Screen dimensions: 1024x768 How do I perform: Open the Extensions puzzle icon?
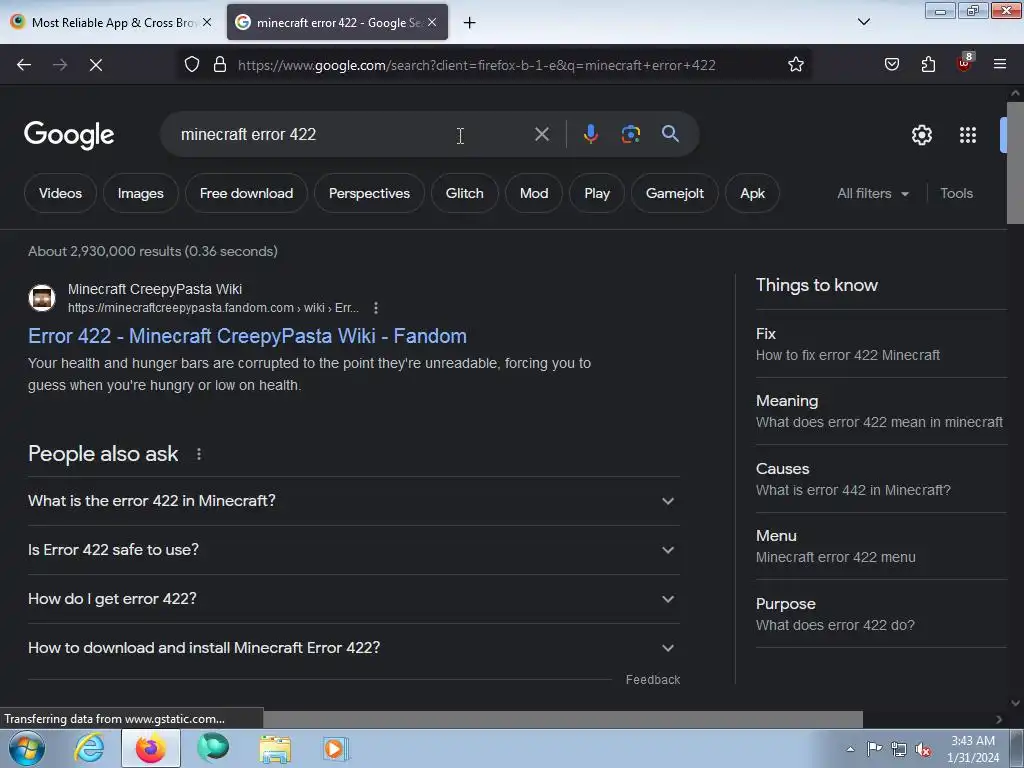click(x=928, y=65)
